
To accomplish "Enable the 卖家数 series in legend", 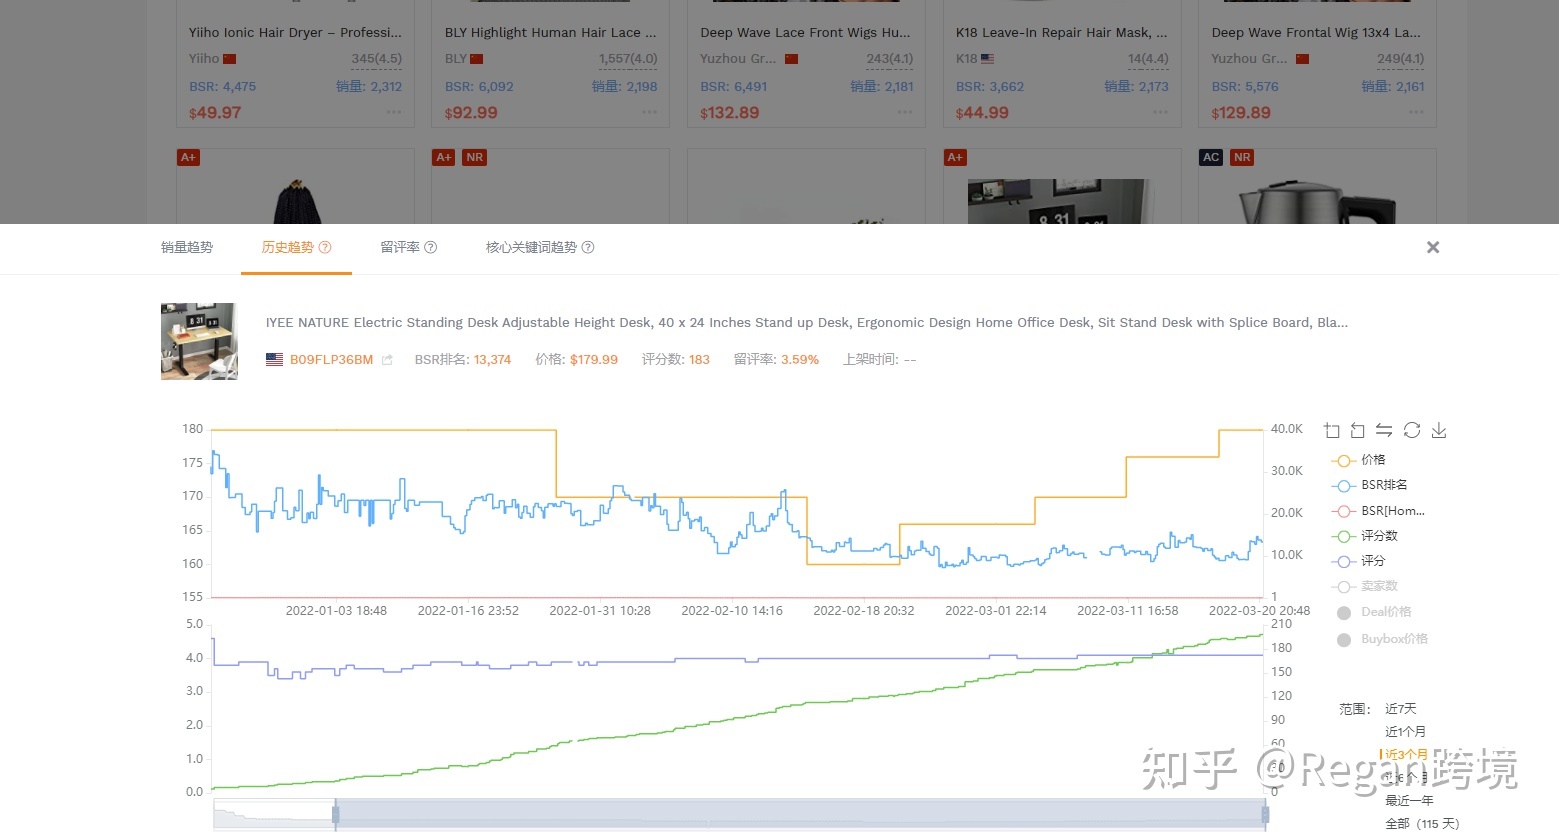I will (x=1365, y=586).
